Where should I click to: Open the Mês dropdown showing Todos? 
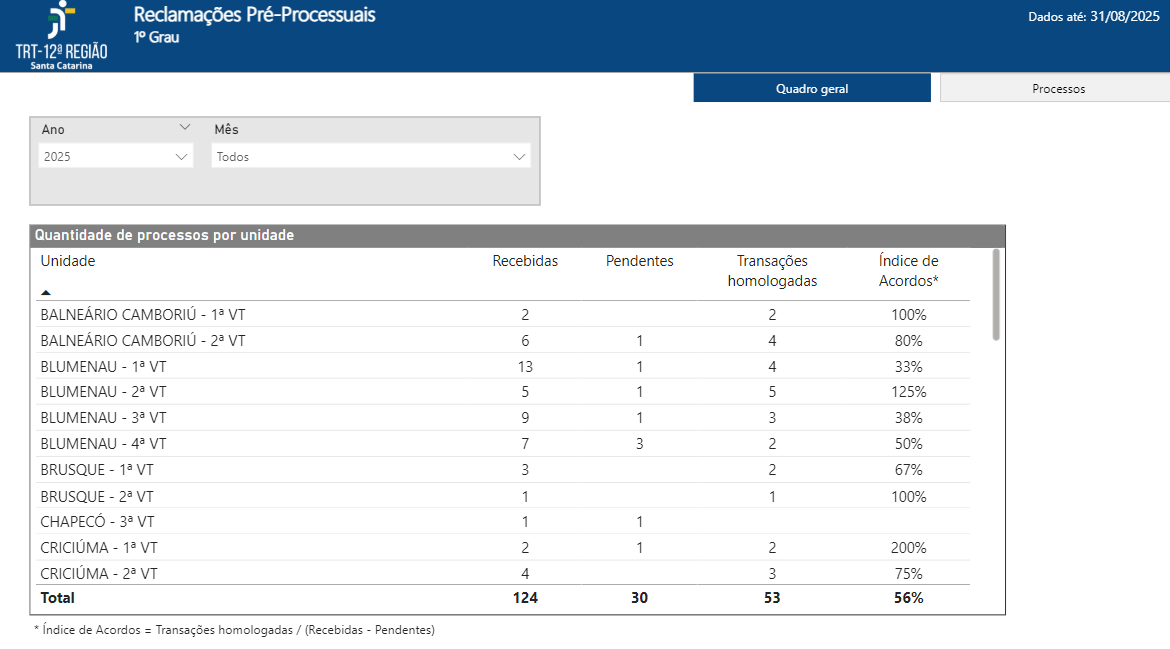(371, 157)
